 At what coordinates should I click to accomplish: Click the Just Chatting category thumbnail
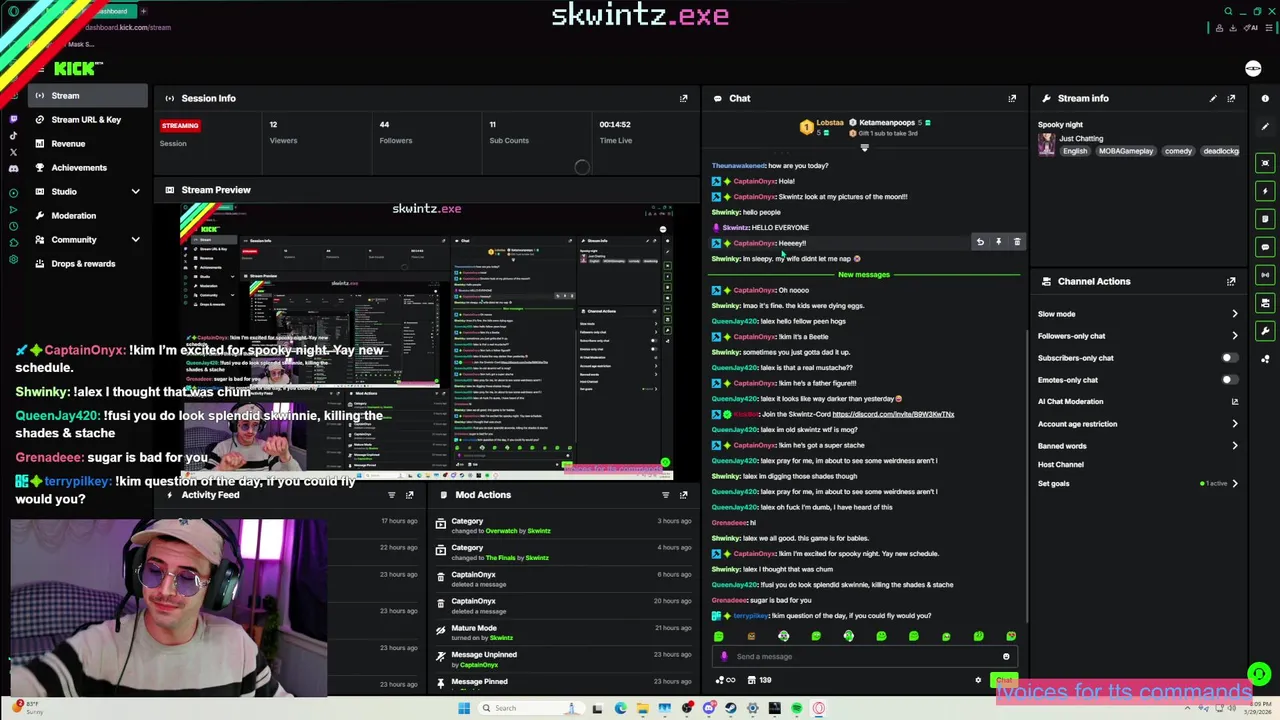[1046, 145]
